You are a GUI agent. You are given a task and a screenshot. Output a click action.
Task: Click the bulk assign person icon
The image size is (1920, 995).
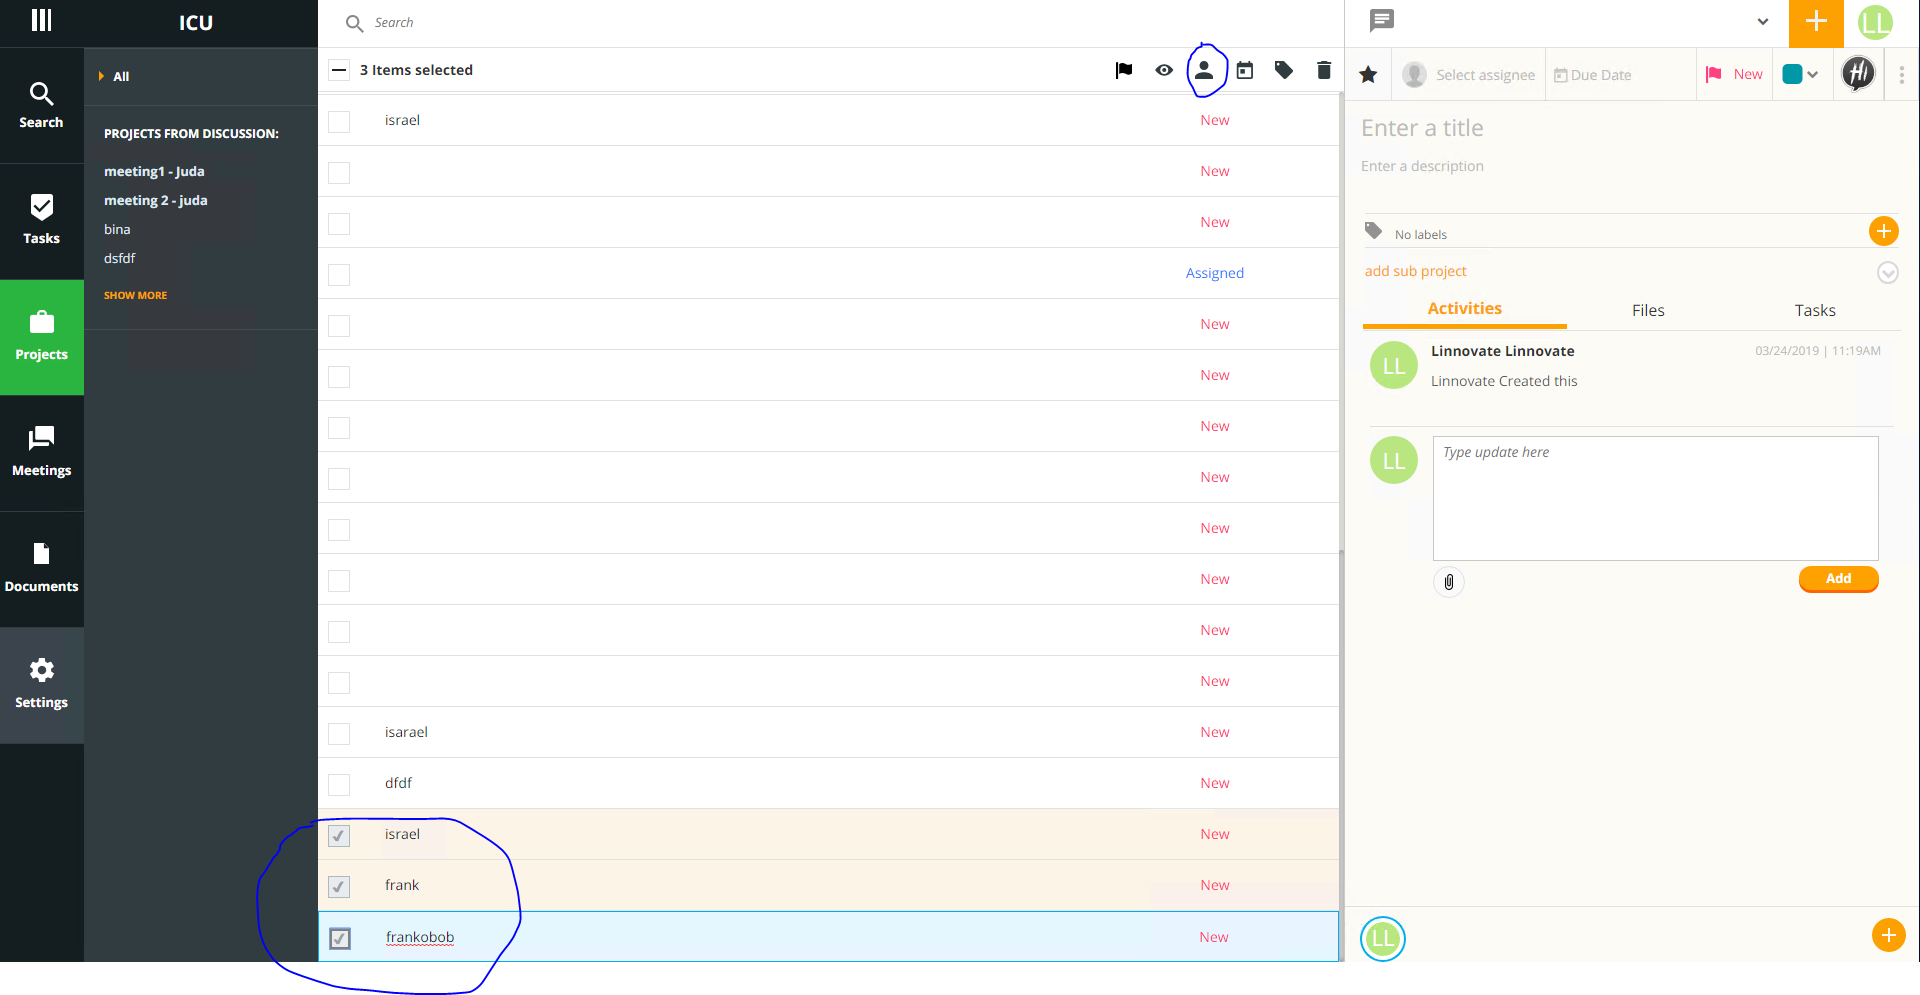[1205, 70]
